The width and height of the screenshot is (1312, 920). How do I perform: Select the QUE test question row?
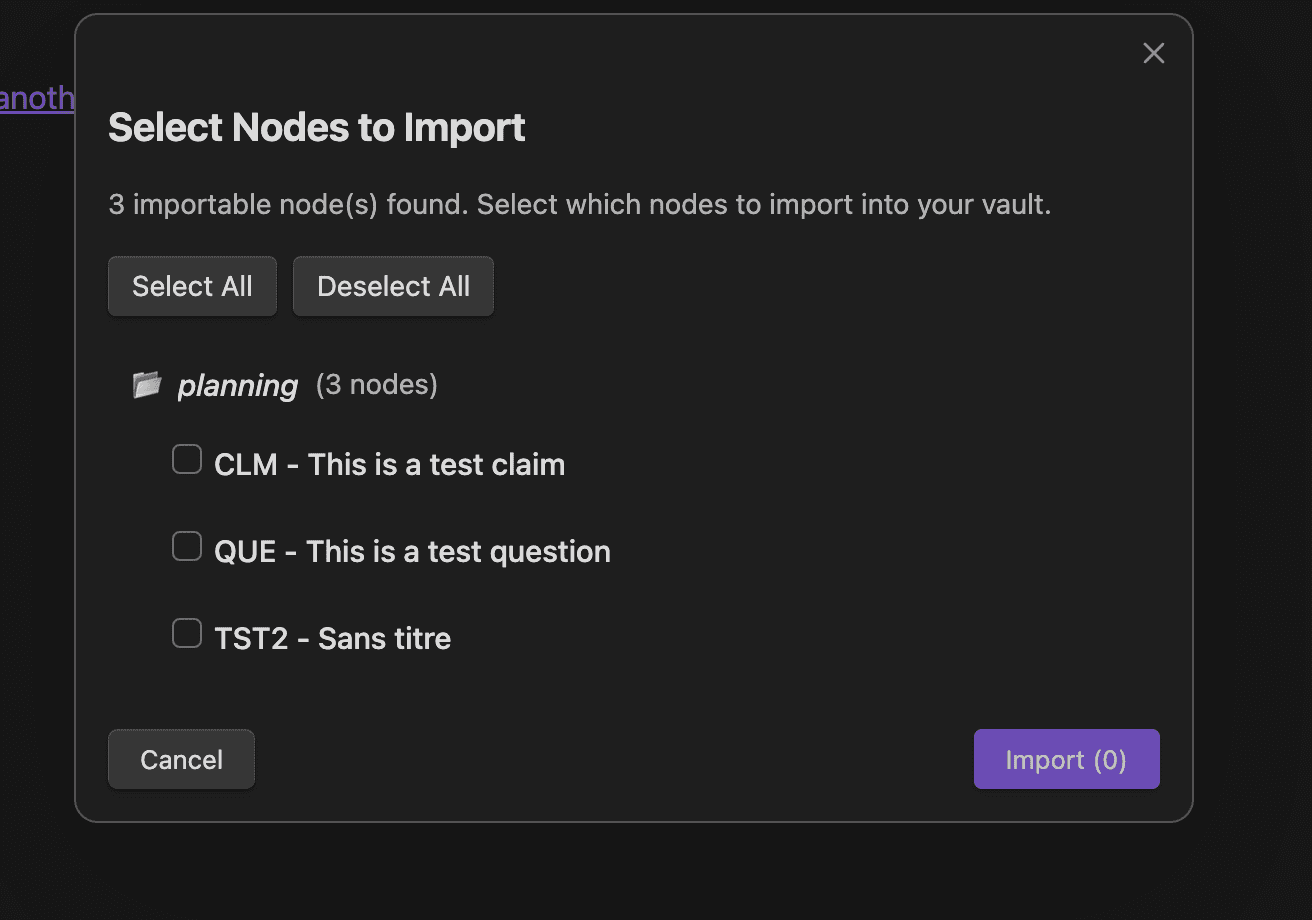(x=412, y=551)
